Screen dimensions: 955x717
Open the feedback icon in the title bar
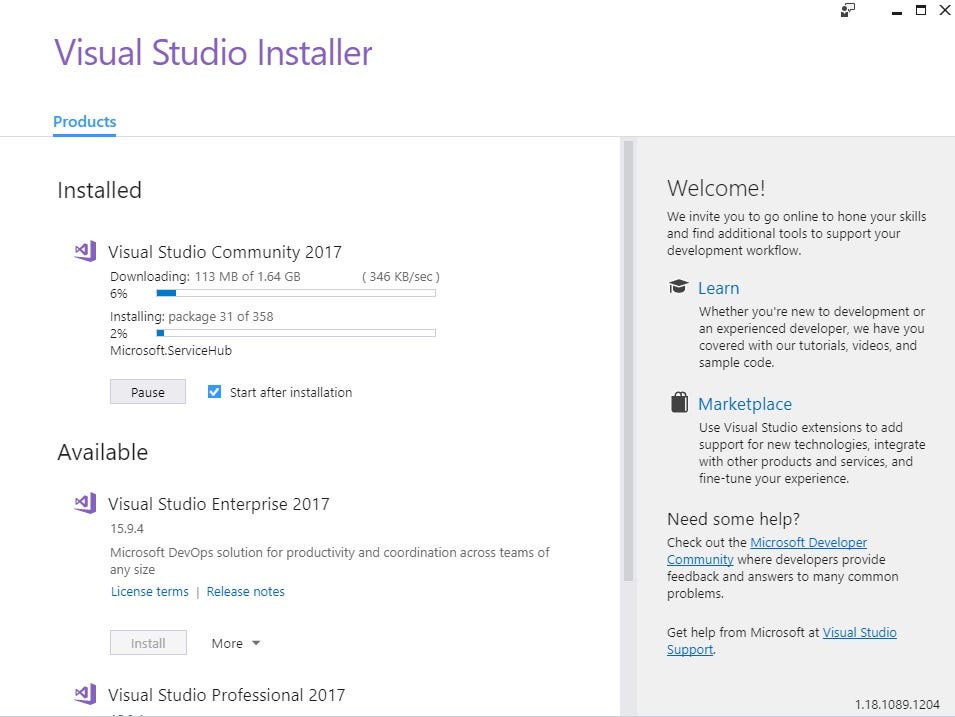click(847, 10)
